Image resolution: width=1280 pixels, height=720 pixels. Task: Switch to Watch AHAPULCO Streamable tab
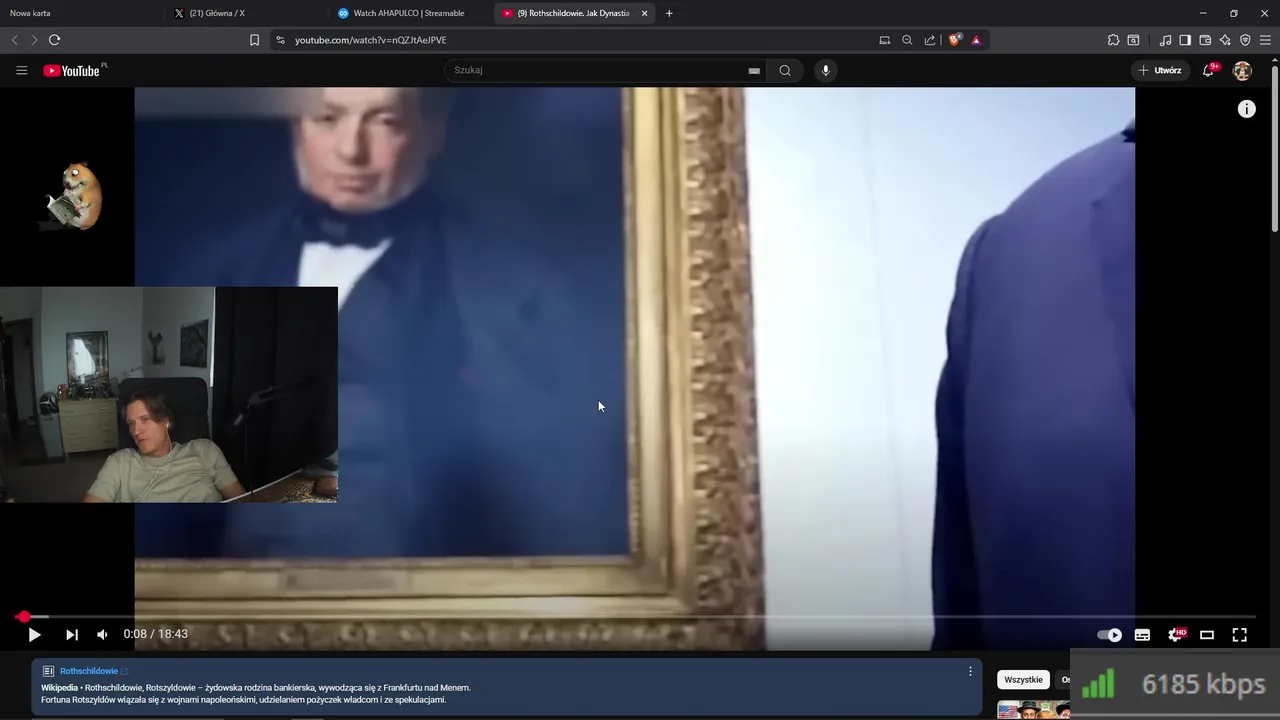pos(410,13)
